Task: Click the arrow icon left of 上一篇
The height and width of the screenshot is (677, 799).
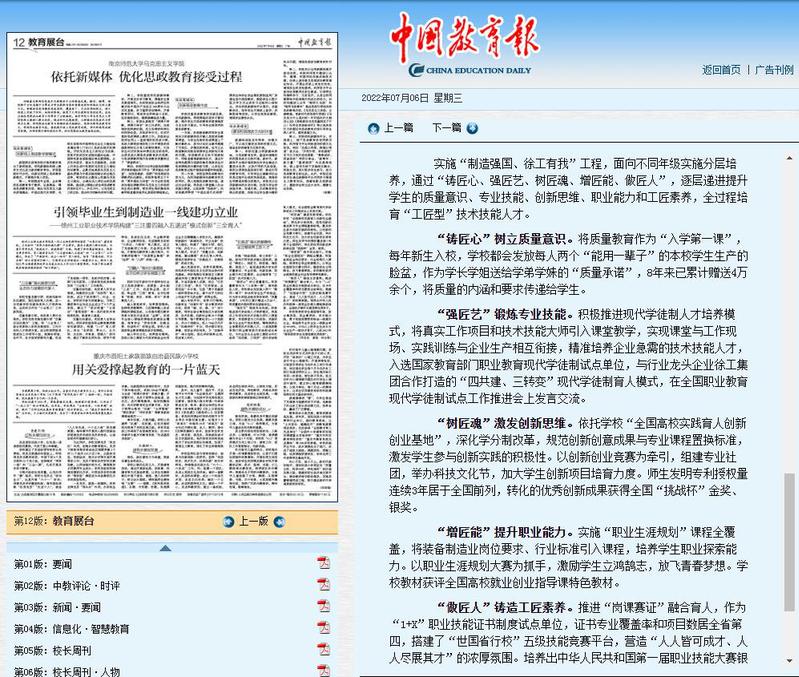Action: click(x=373, y=128)
